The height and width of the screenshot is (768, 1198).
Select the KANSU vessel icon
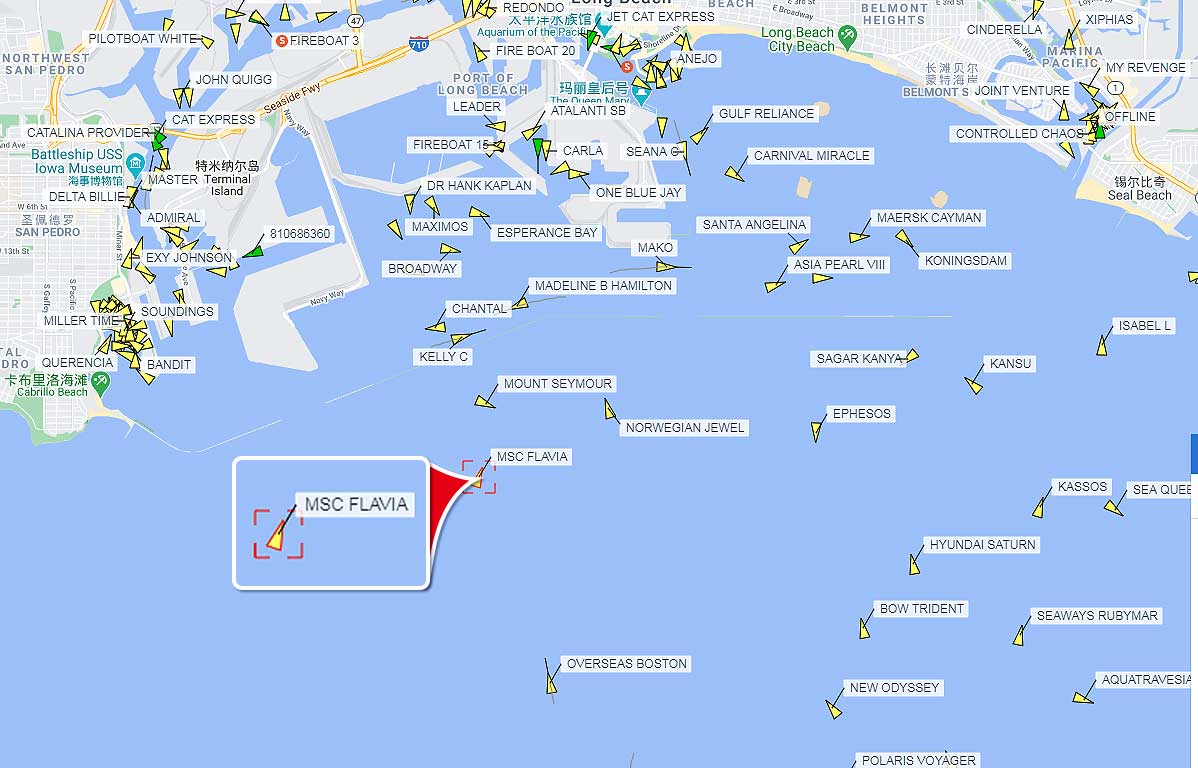coord(973,385)
